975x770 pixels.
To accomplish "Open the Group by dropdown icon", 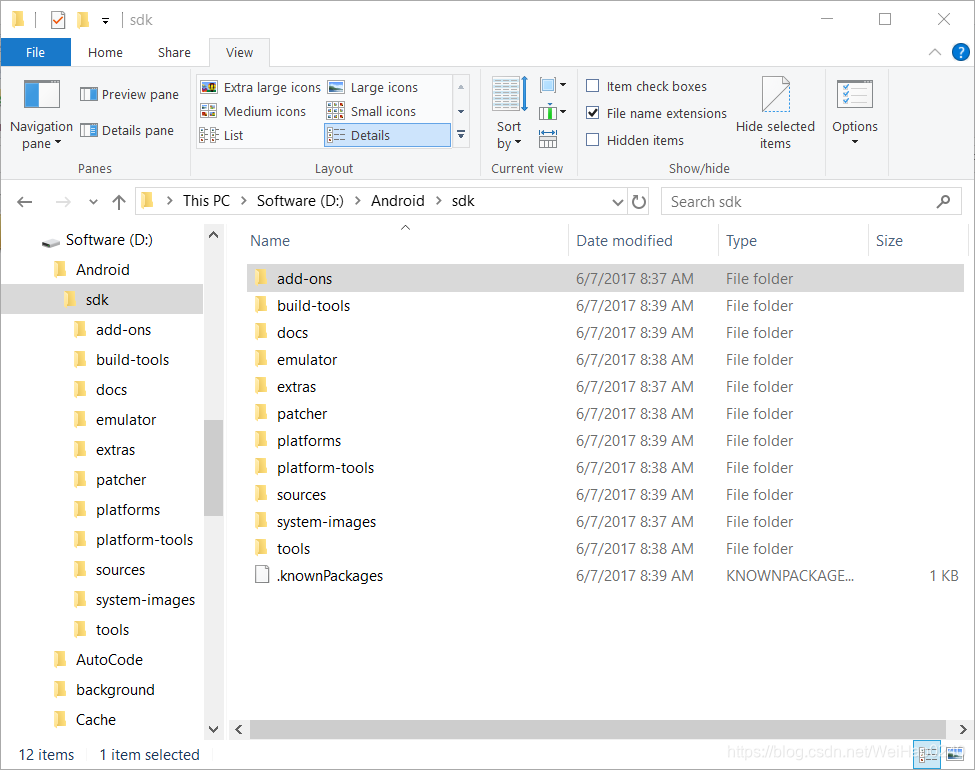I will click(x=553, y=85).
